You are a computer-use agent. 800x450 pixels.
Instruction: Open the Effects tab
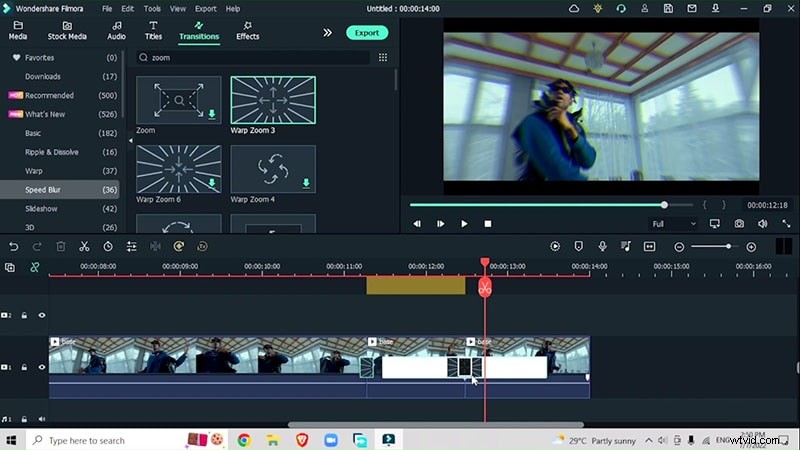click(x=247, y=31)
